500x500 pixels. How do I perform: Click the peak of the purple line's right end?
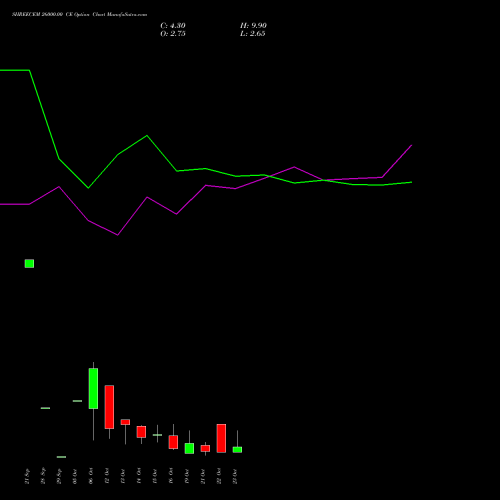pyautogui.click(x=411, y=146)
